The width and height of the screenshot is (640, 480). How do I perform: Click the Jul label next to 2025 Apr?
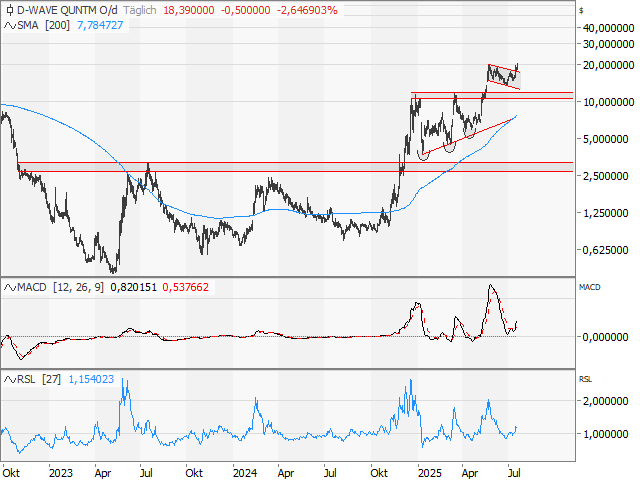(x=514, y=473)
